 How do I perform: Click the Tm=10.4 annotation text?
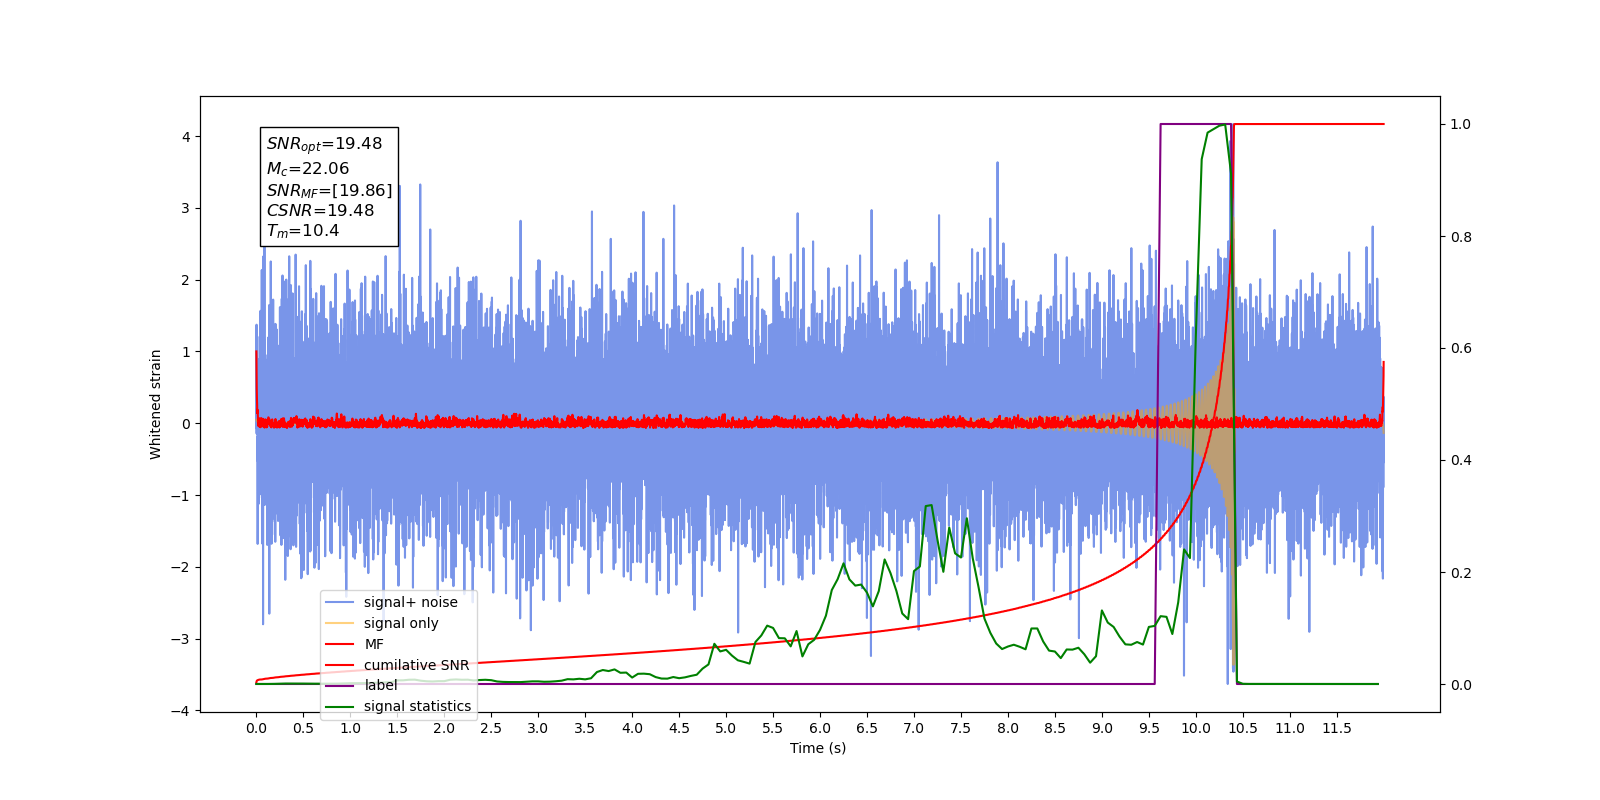(303, 231)
